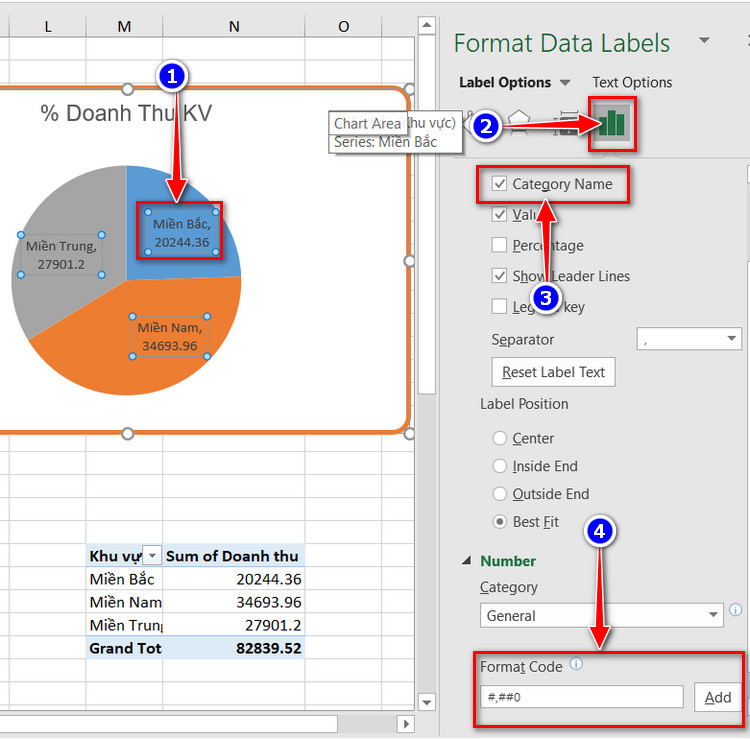Select column O header
750x739 pixels.
[x=343, y=27]
